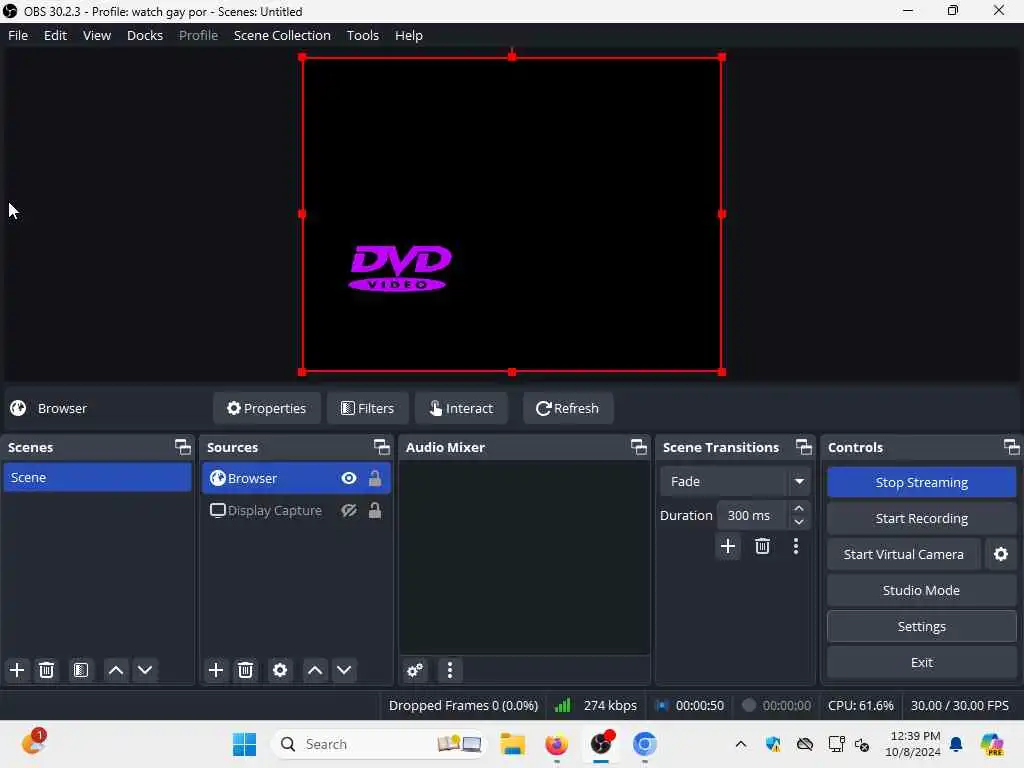Enter Studio Mode
The height and width of the screenshot is (768, 1024).
click(921, 590)
